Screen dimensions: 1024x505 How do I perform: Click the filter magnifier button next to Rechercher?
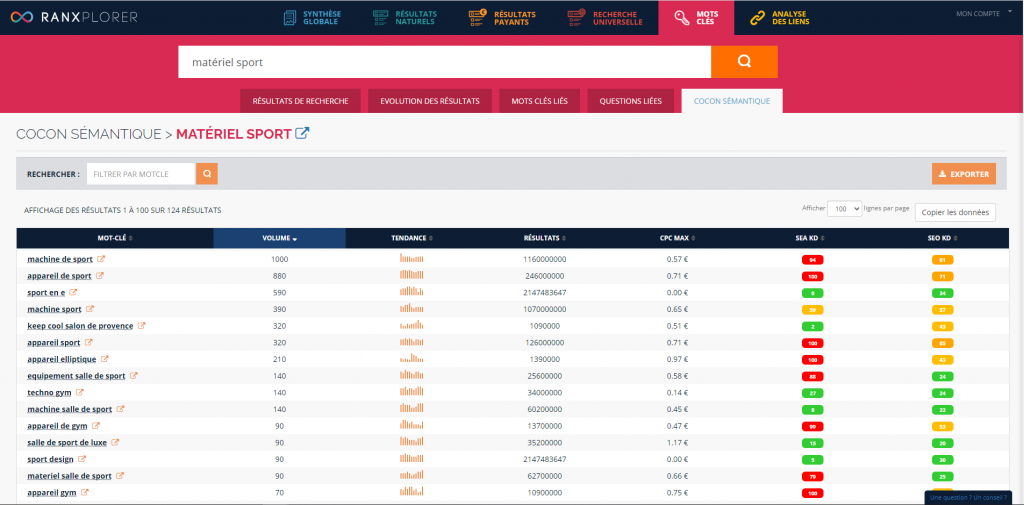point(207,174)
